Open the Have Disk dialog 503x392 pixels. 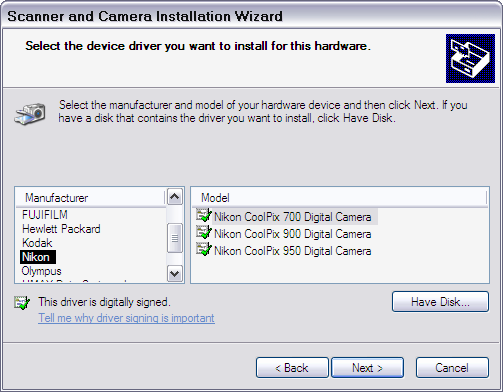pyautogui.click(x=440, y=302)
